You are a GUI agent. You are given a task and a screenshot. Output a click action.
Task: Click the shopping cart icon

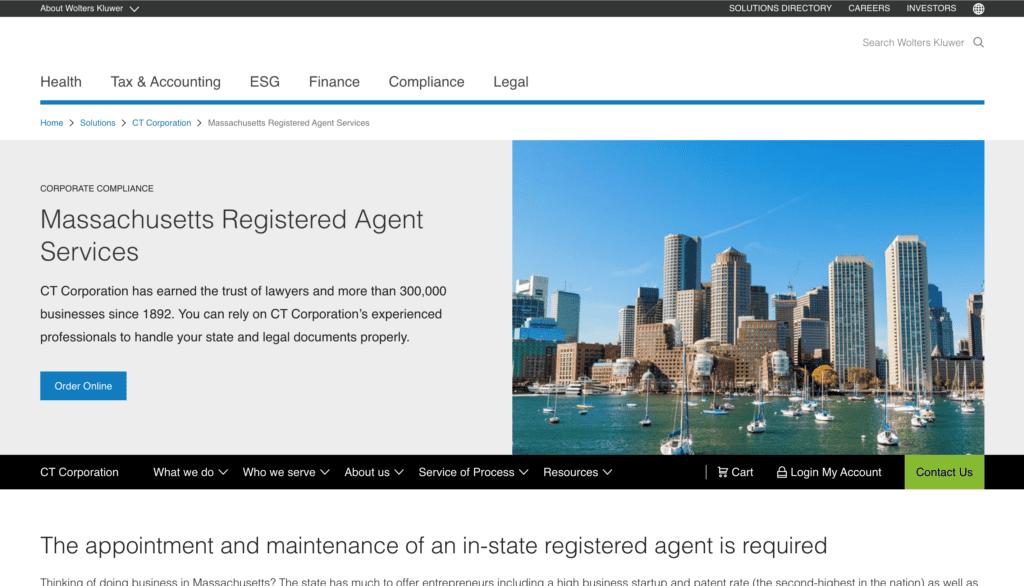coord(723,472)
